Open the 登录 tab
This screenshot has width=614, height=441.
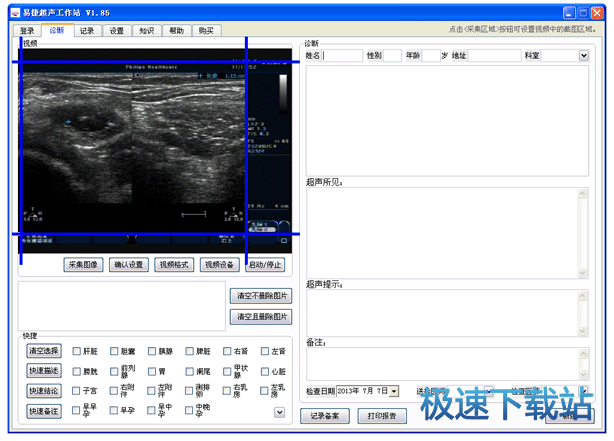(x=27, y=31)
